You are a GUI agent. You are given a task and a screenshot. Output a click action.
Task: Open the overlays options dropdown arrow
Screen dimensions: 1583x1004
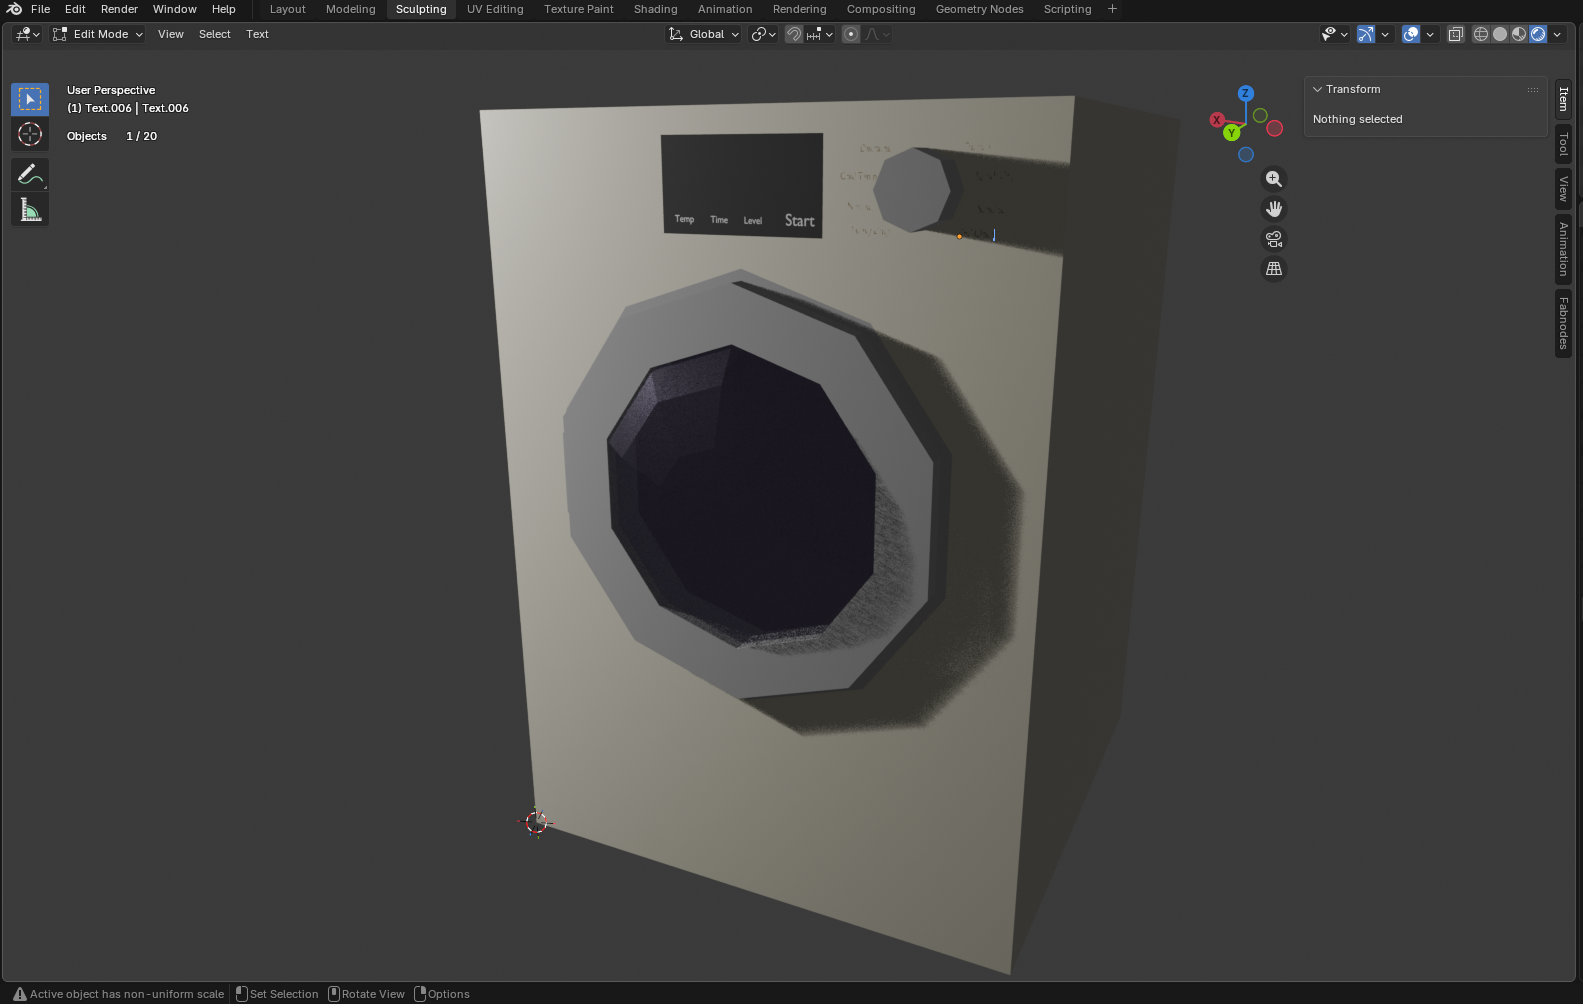point(1430,34)
